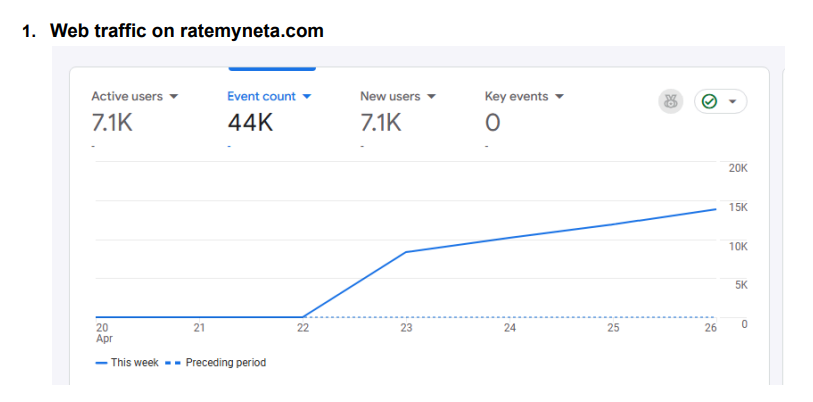Open the Active users metric dropdown arrow

coord(174,96)
